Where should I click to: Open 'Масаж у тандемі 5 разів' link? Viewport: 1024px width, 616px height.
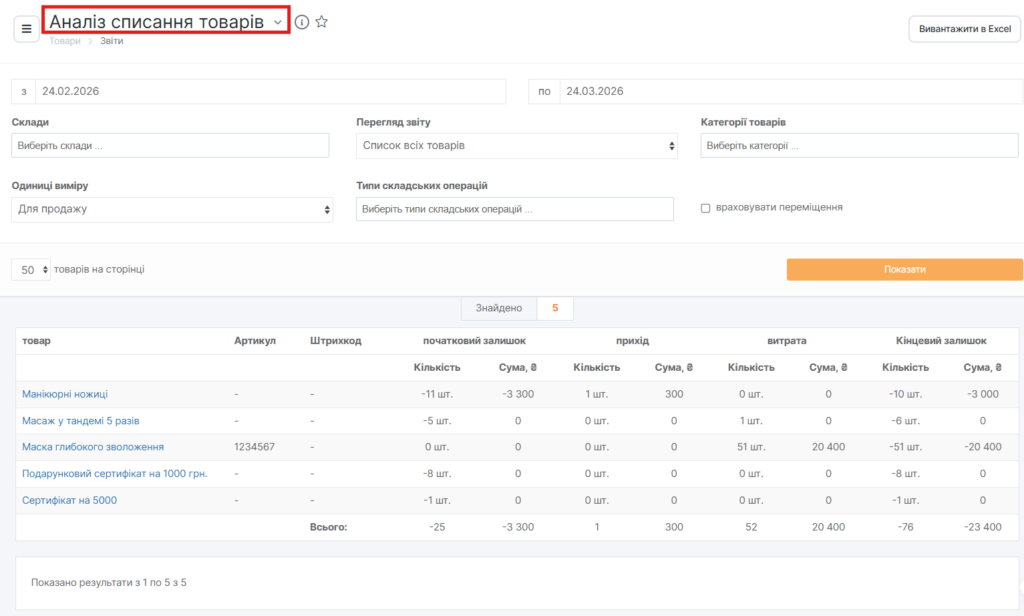pyautogui.click(x=80, y=421)
